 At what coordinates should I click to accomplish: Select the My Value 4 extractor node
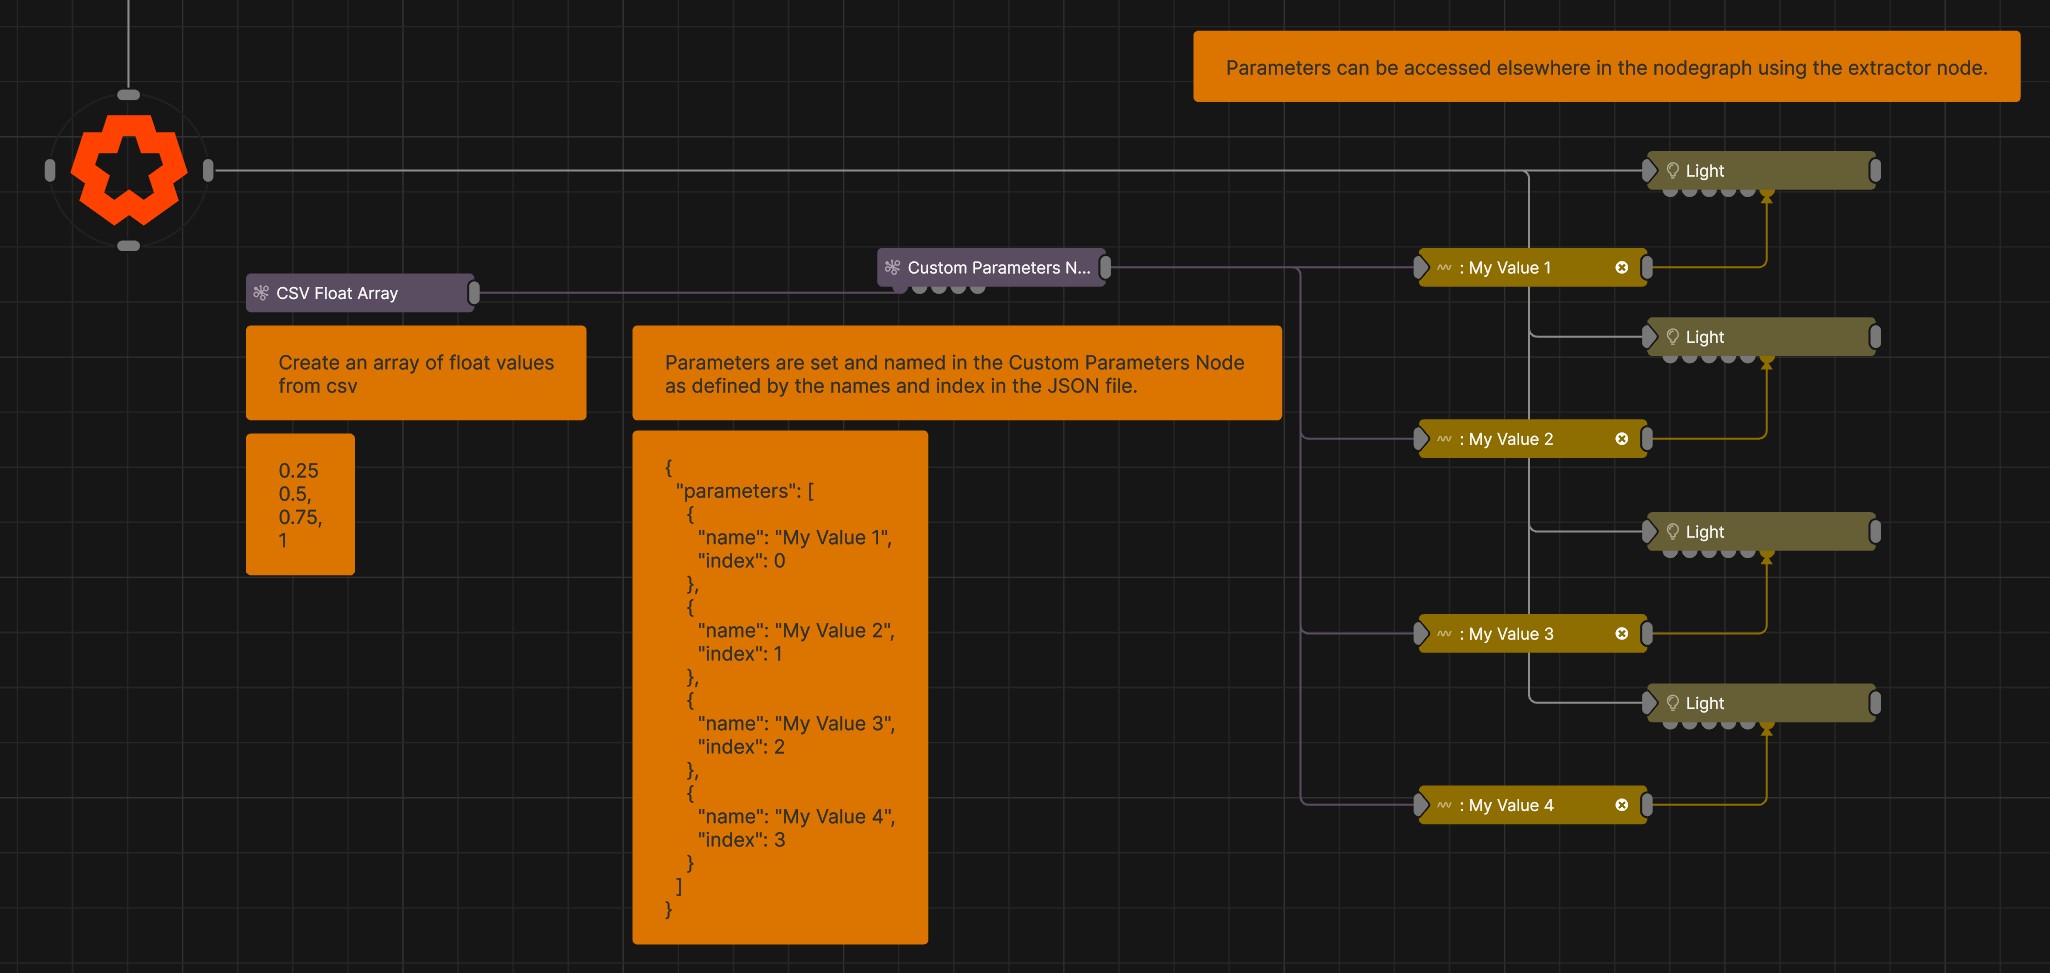point(1532,805)
